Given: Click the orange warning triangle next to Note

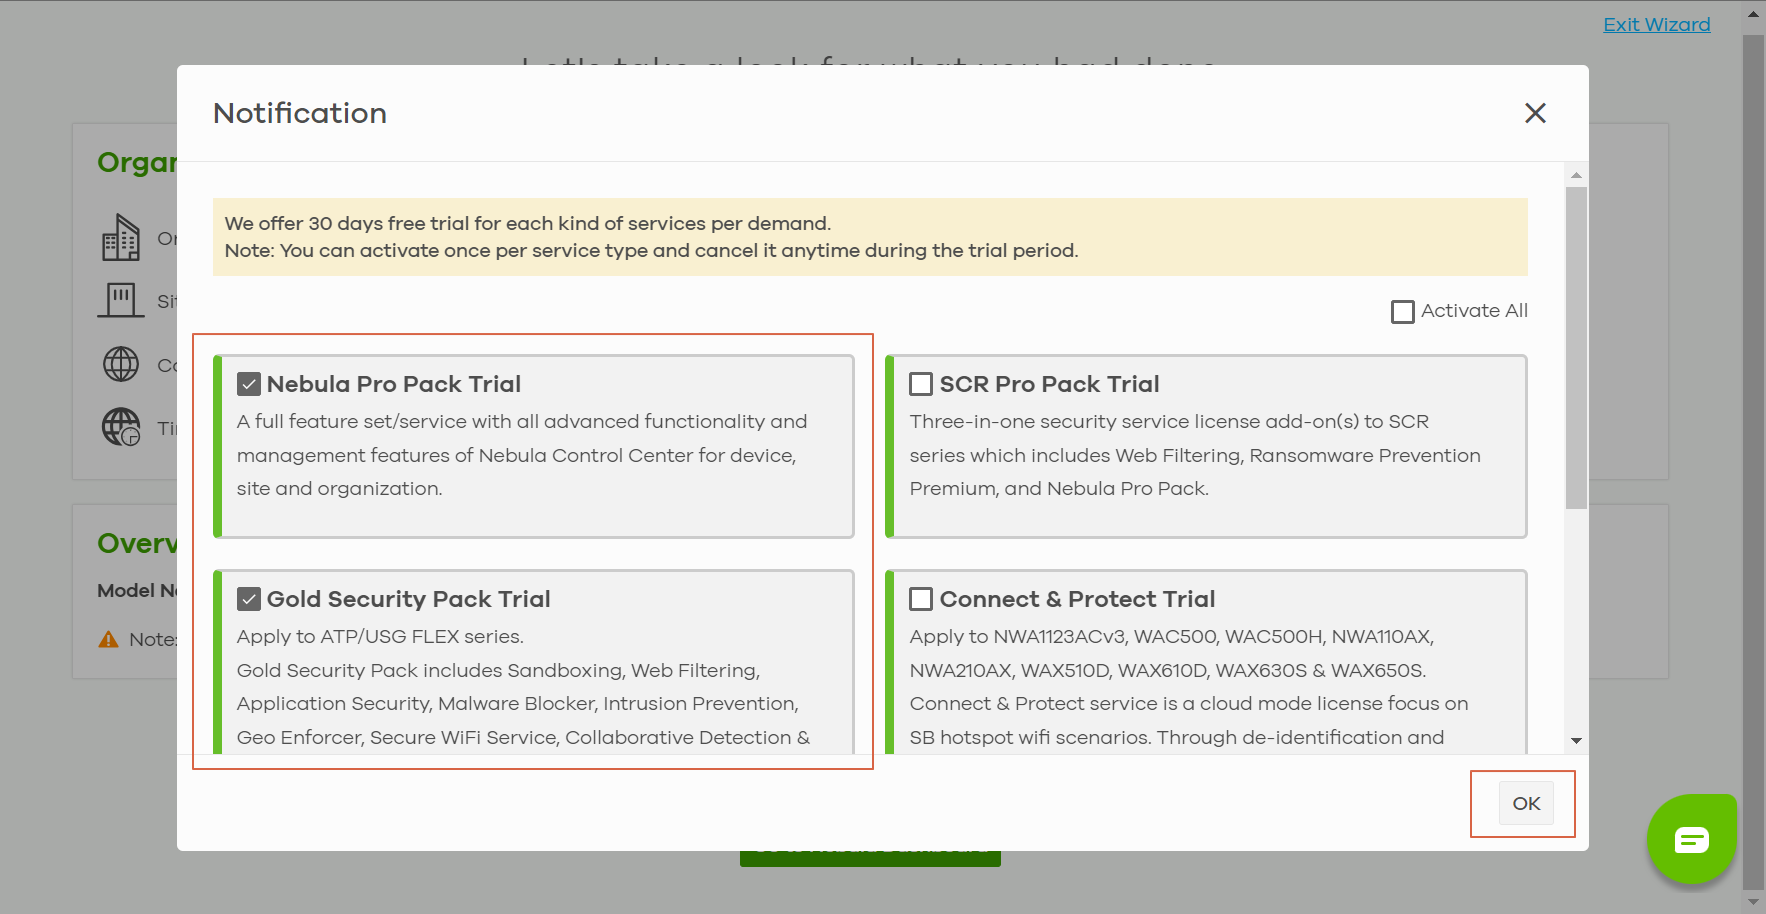Looking at the screenshot, I should (108, 639).
